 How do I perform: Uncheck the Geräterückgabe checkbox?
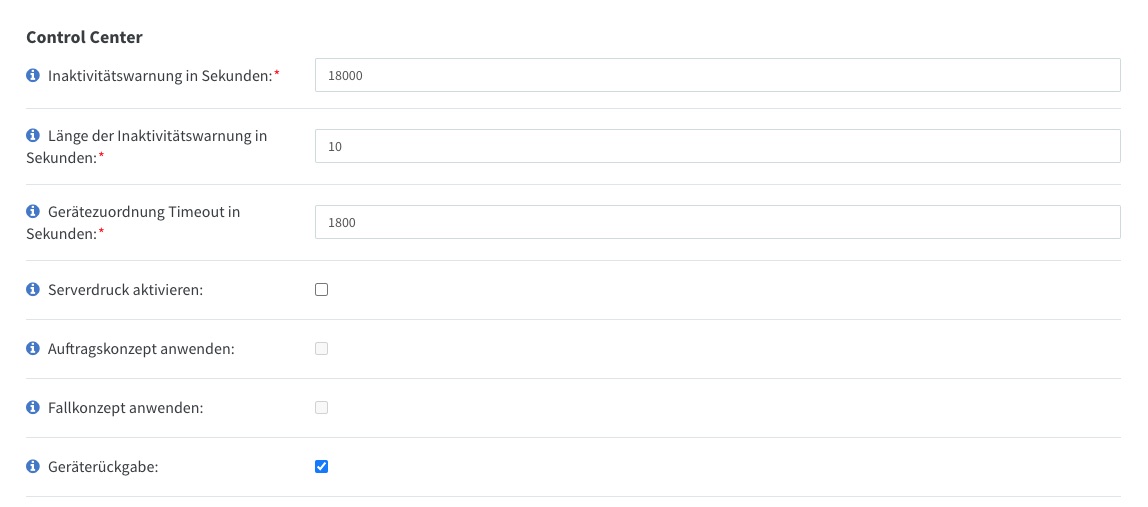click(x=321, y=467)
